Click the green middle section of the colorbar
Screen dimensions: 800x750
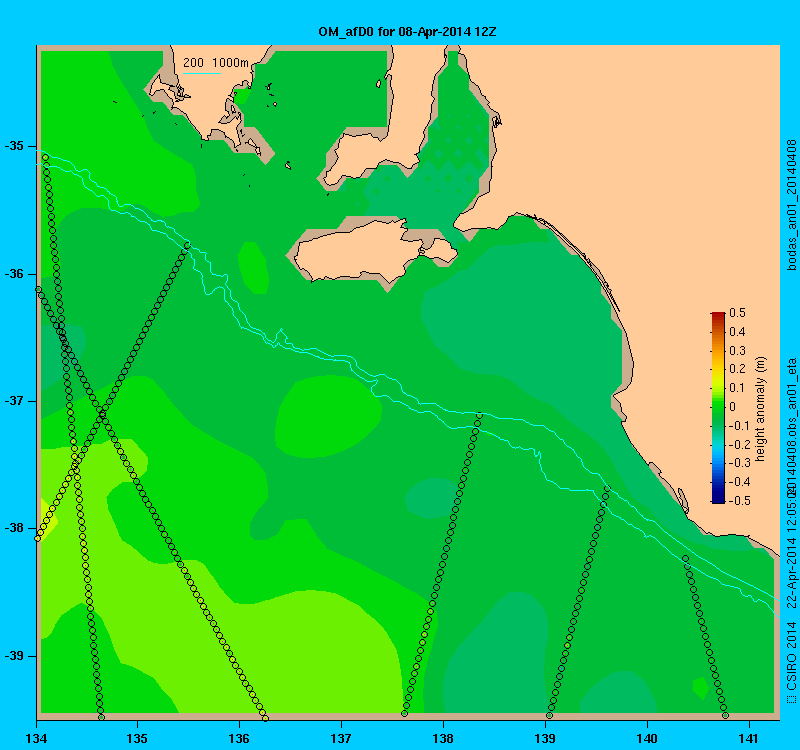[718, 408]
